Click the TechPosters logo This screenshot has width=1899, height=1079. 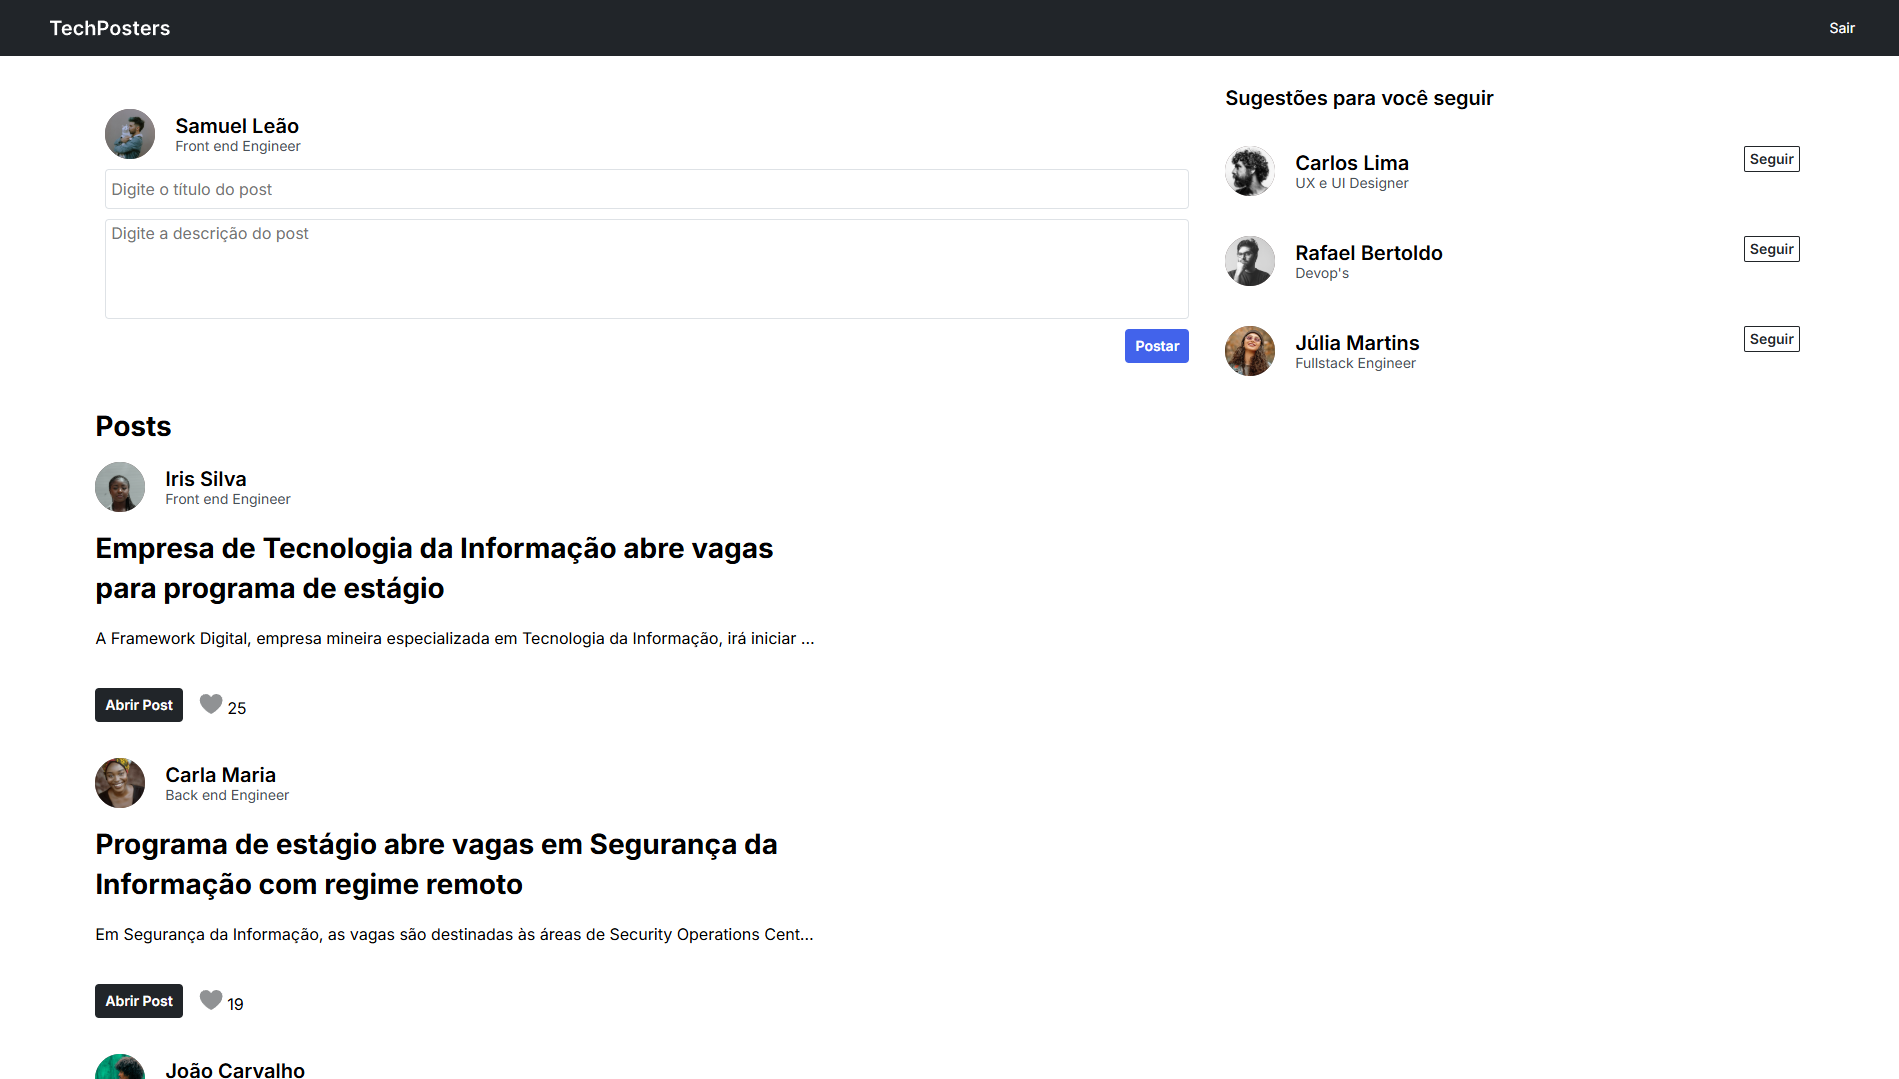[x=110, y=27]
